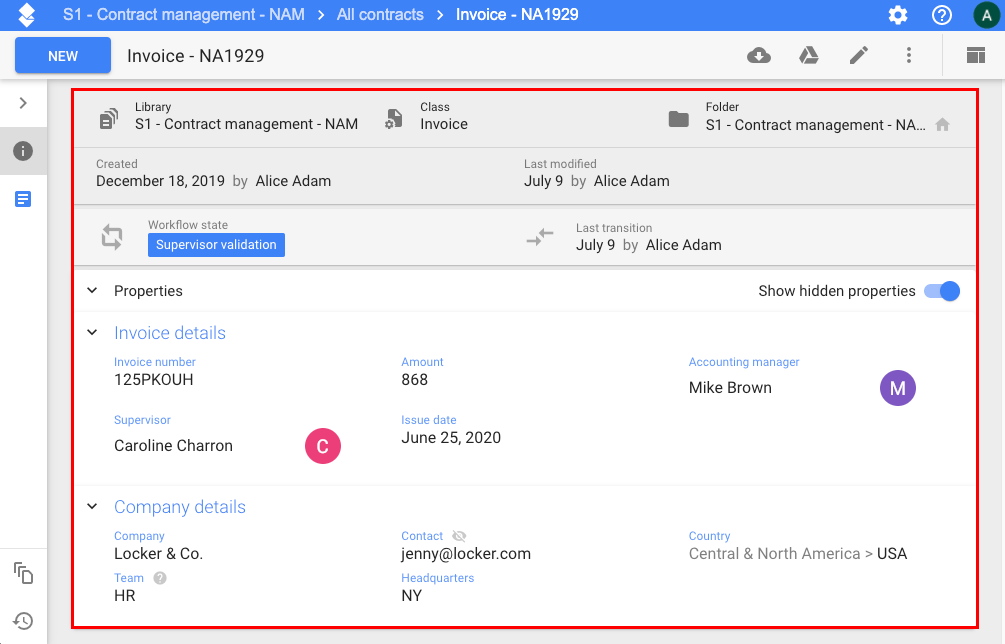
Task: Click the Google Drive icon in toolbar
Action: coord(808,56)
